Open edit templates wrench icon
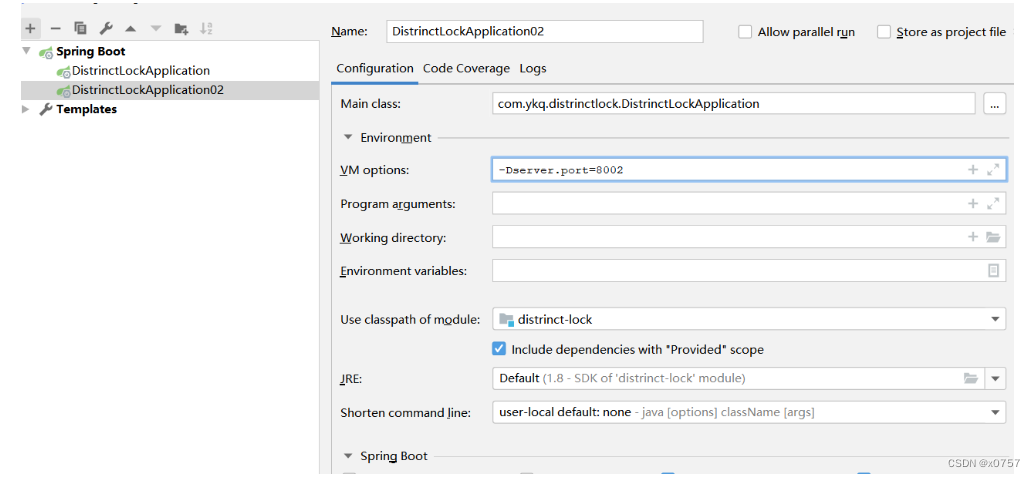The image size is (1035, 477). click(106, 28)
